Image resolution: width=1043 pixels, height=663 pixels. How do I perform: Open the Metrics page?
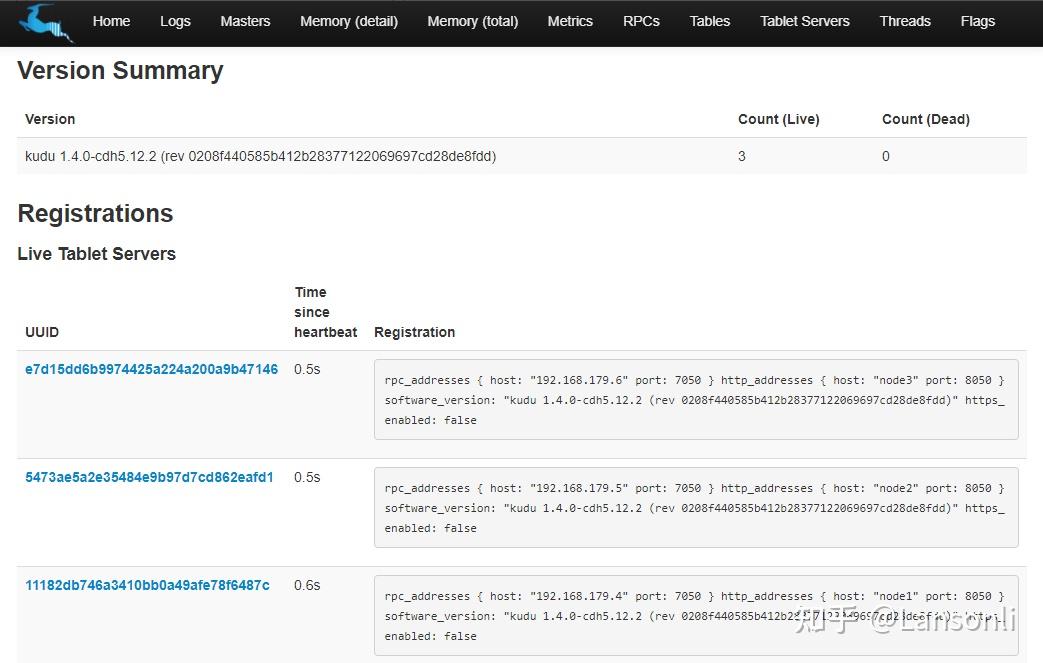coord(570,21)
